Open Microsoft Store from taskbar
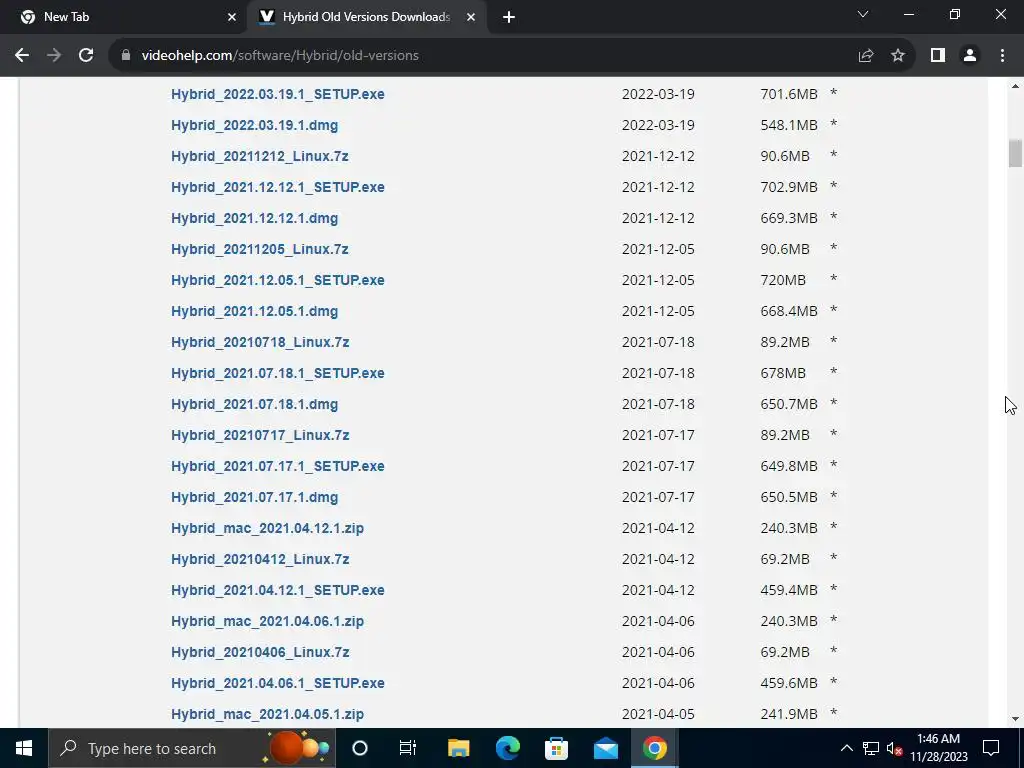This screenshot has height=768, width=1024. click(556, 748)
